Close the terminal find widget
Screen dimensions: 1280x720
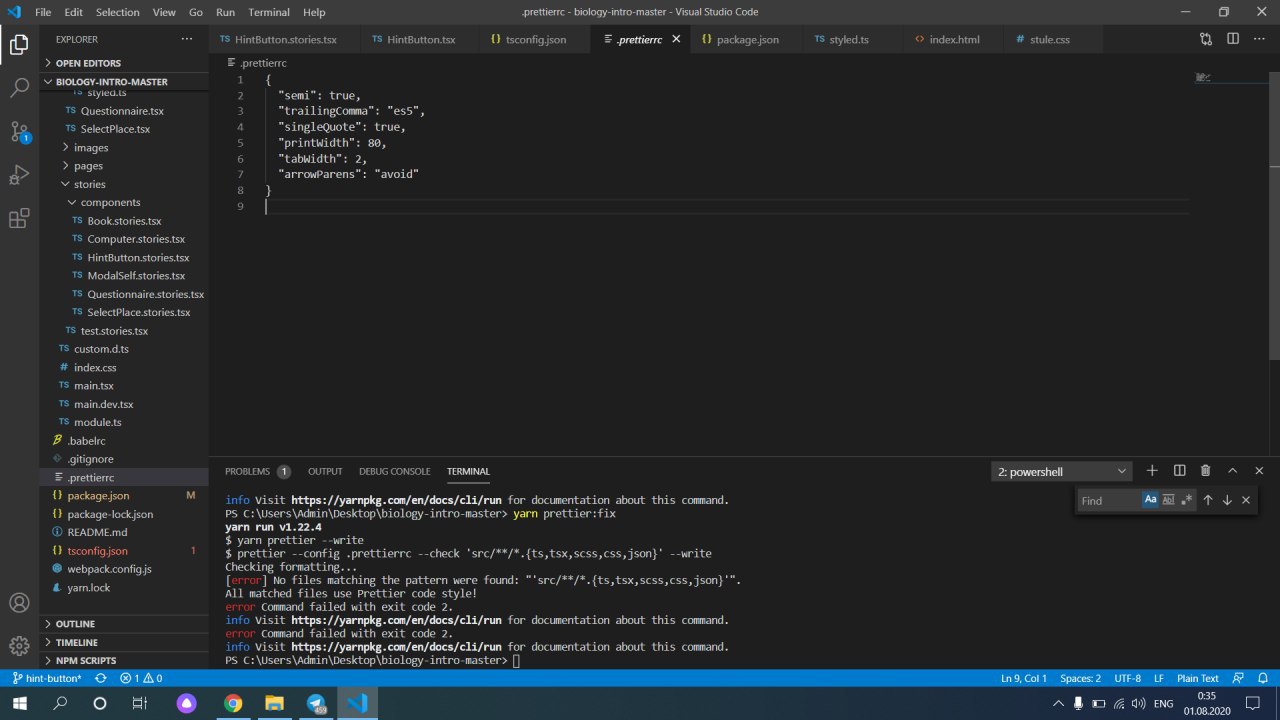coord(1246,500)
